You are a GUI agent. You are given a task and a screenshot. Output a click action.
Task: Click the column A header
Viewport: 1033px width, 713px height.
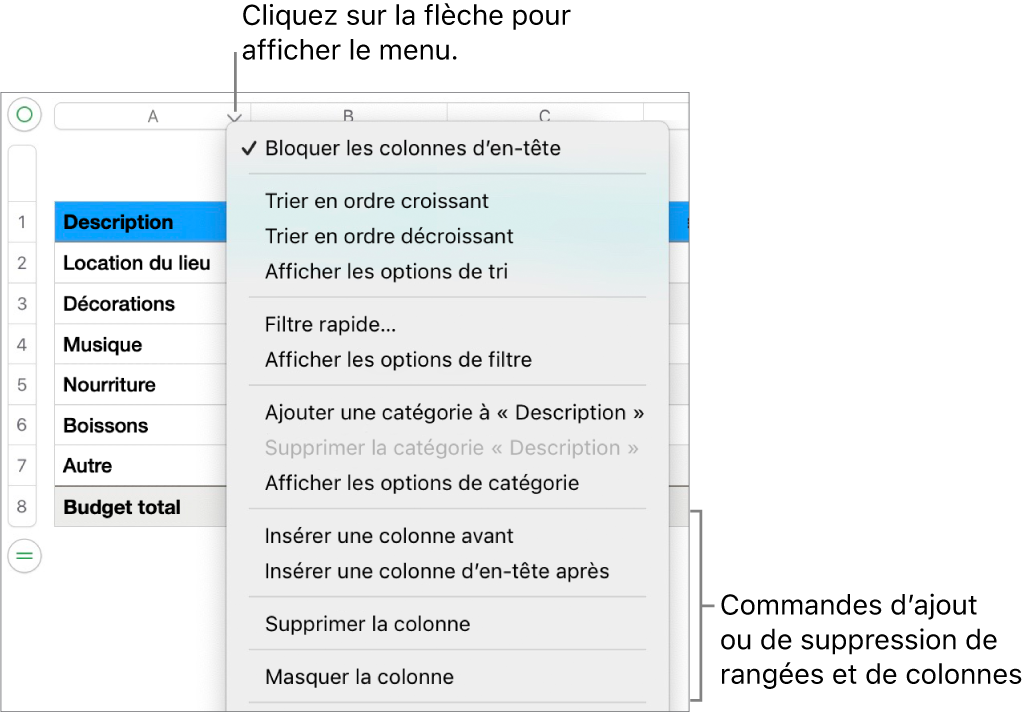tap(152, 117)
